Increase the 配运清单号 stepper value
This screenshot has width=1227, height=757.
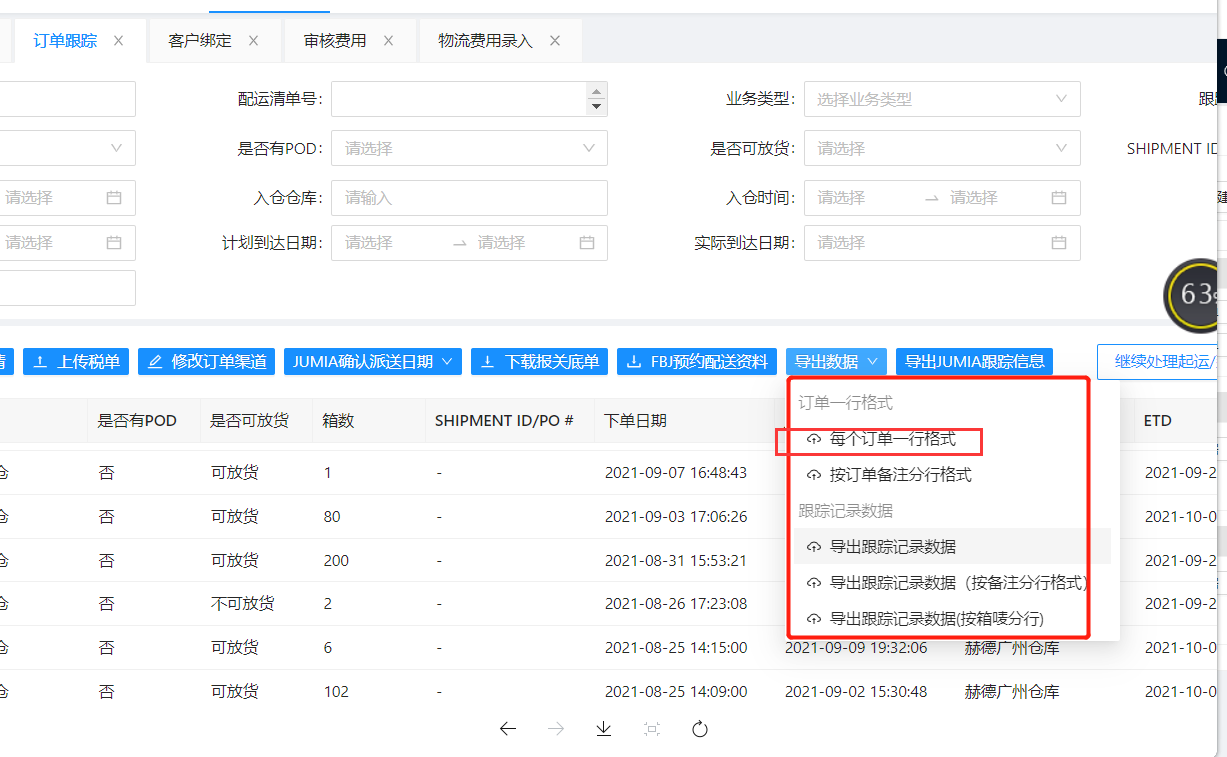click(x=597, y=91)
